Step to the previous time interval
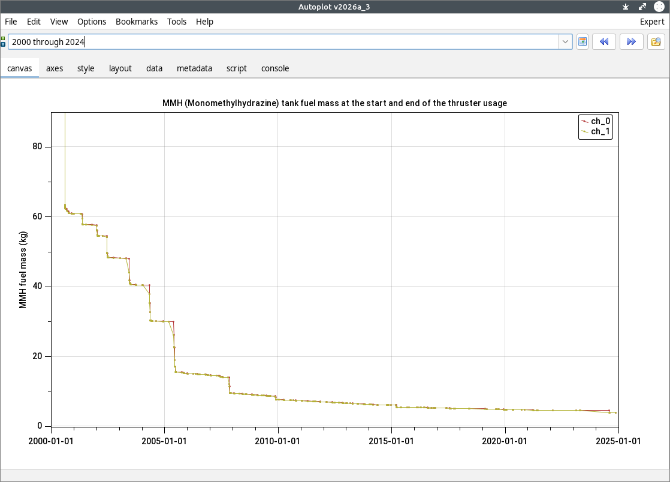 [603, 41]
